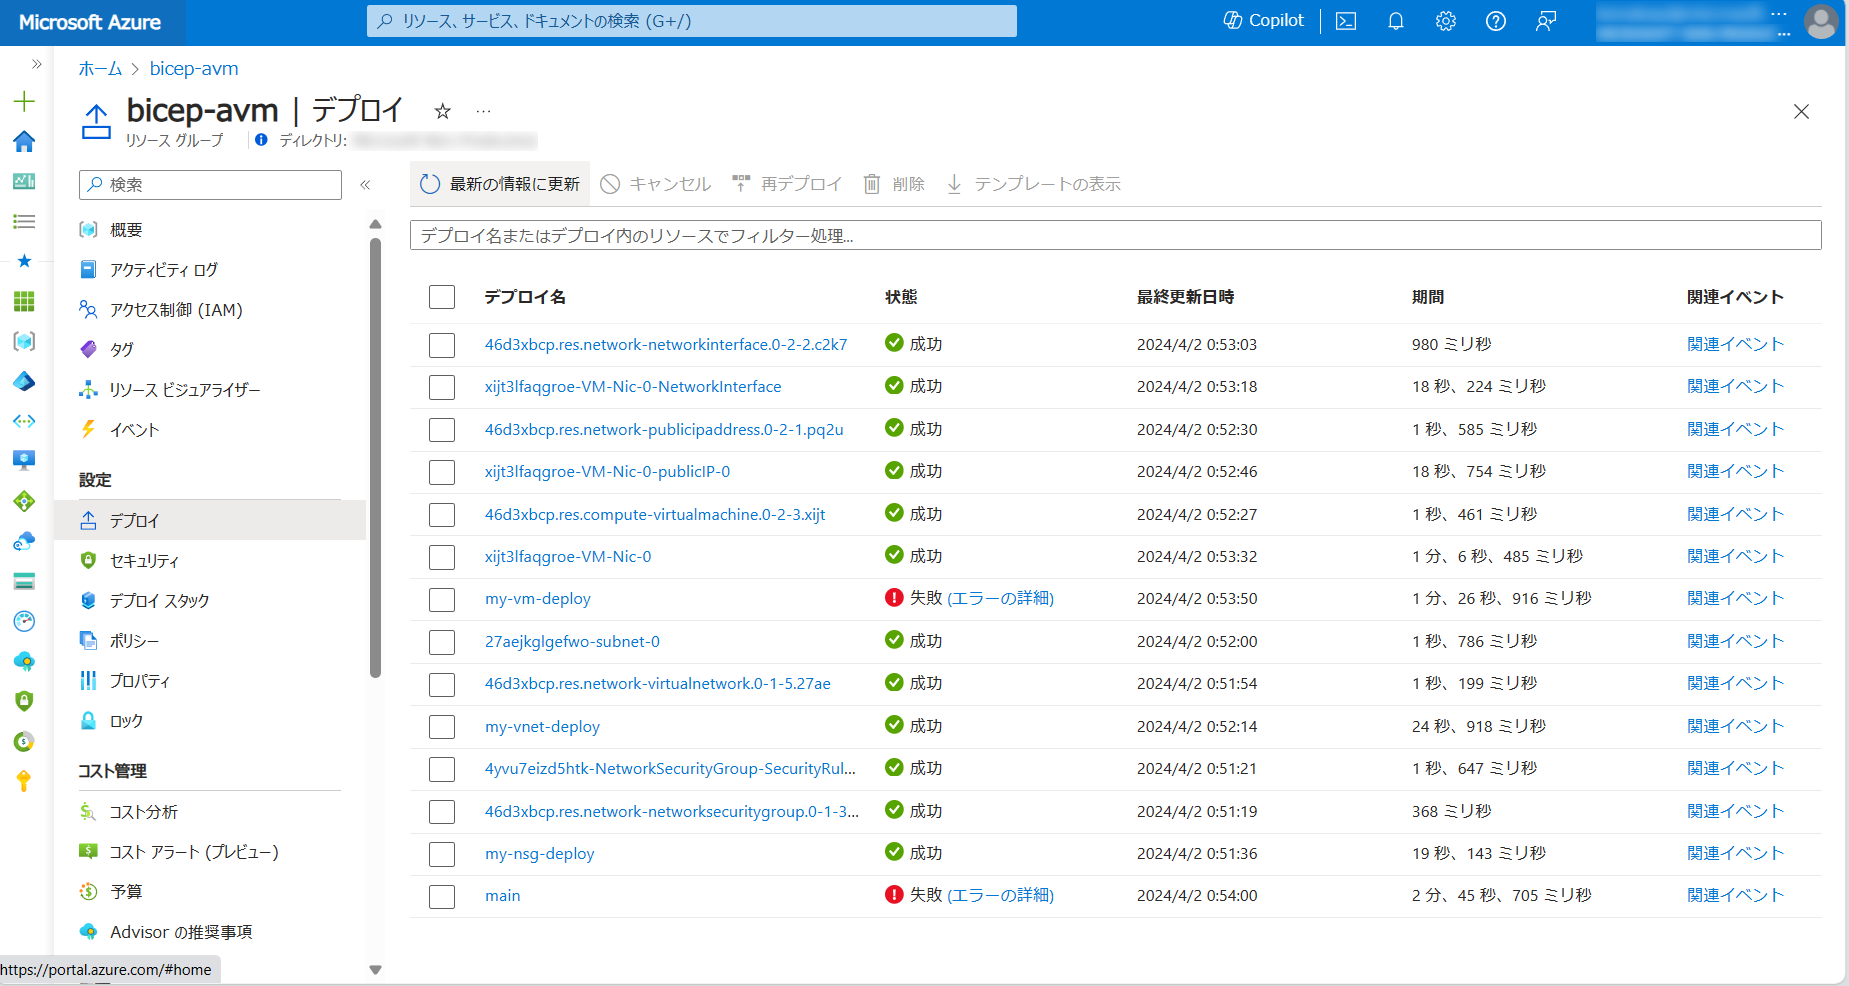1849x986 pixels.
Task: Click create a resource plus icon
Action: pyautogui.click(x=24, y=101)
